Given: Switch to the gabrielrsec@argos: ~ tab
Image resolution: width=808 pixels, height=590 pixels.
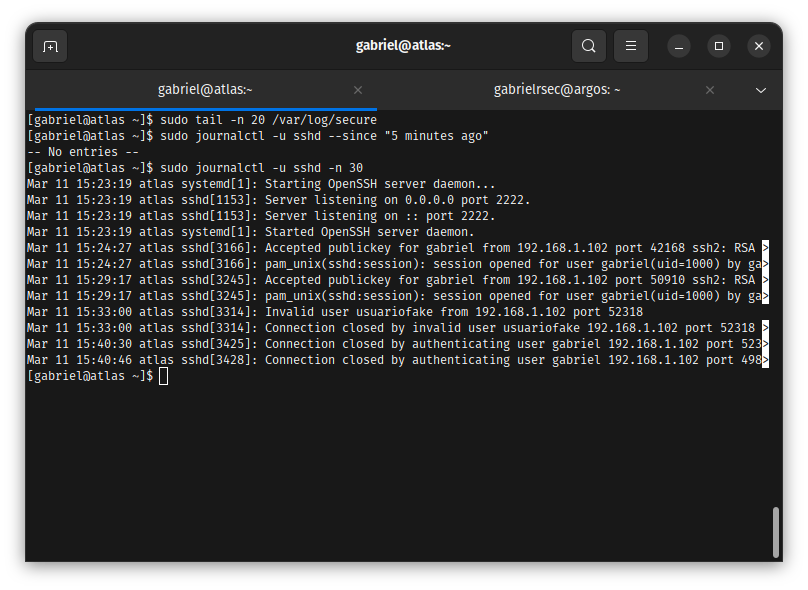Looking at the screenshot, I should click(557, 90).
